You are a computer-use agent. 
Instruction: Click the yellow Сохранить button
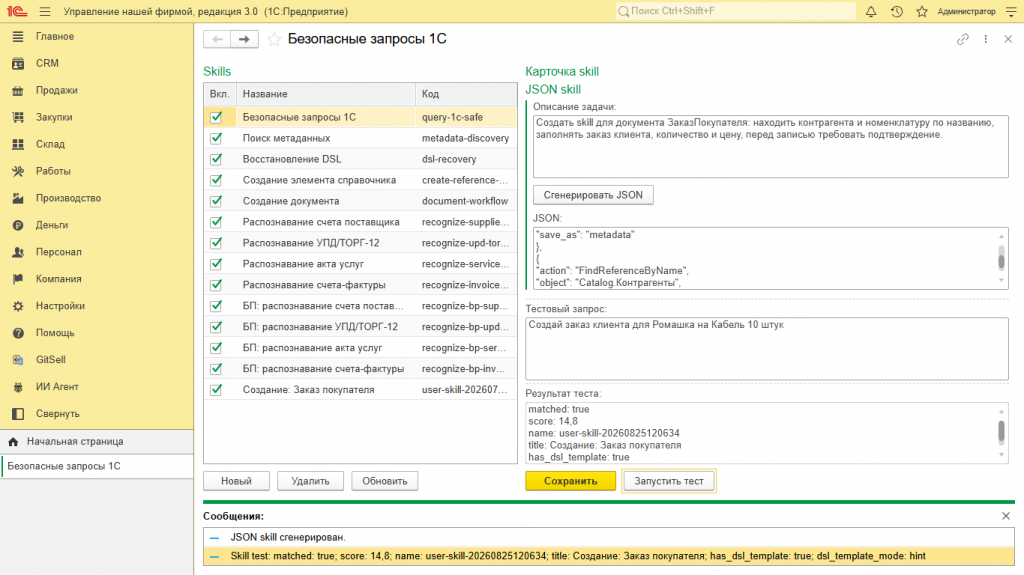571,481
